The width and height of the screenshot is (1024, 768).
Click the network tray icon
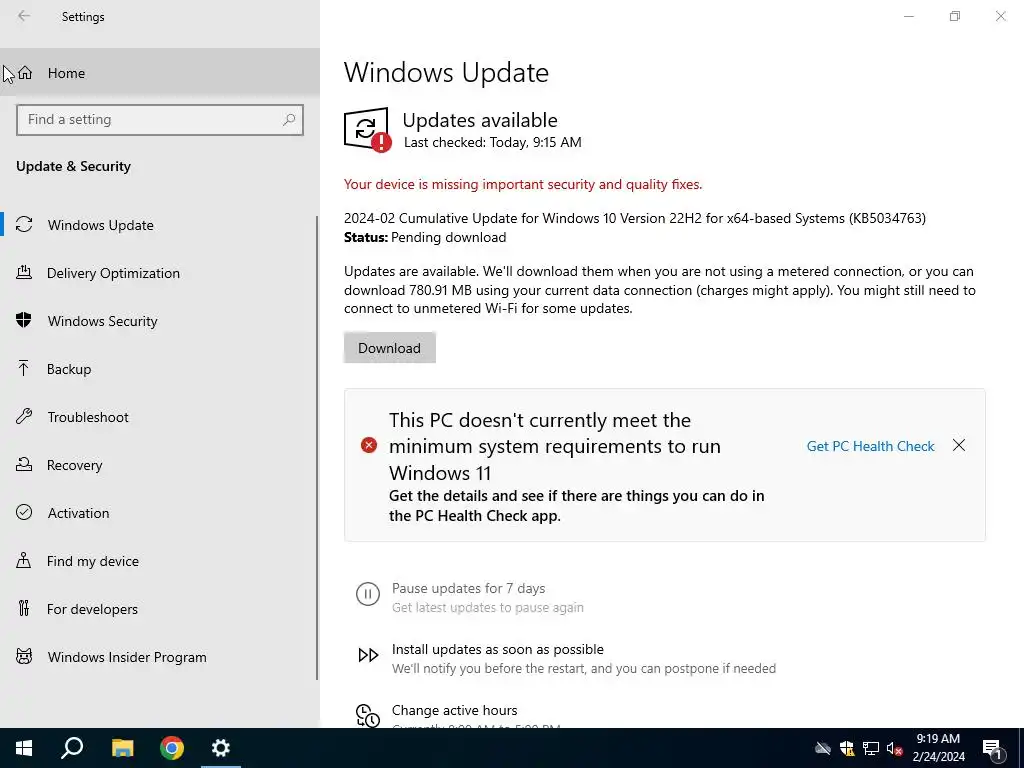[871, 748]
